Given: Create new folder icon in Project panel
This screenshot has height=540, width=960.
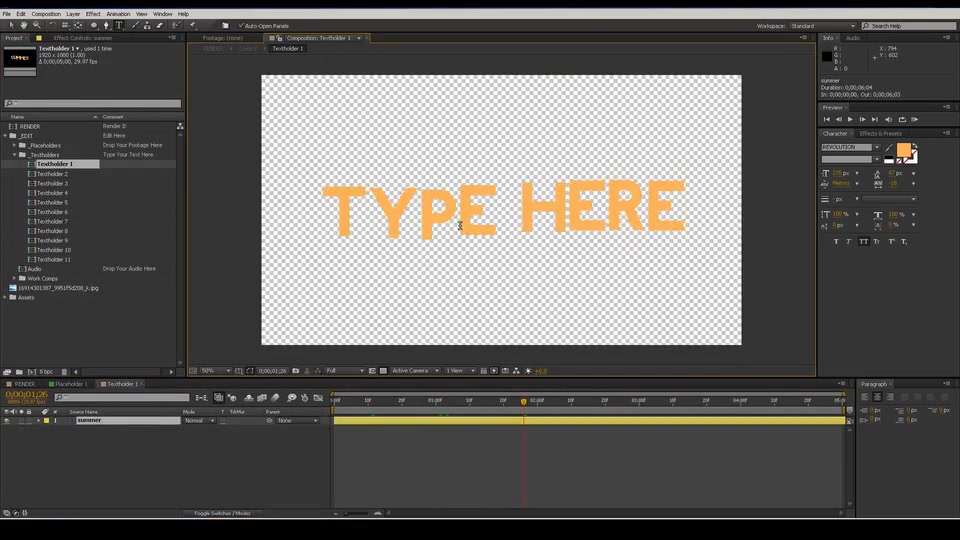Looking at the screenshot, I should click(x=19, y=372).
